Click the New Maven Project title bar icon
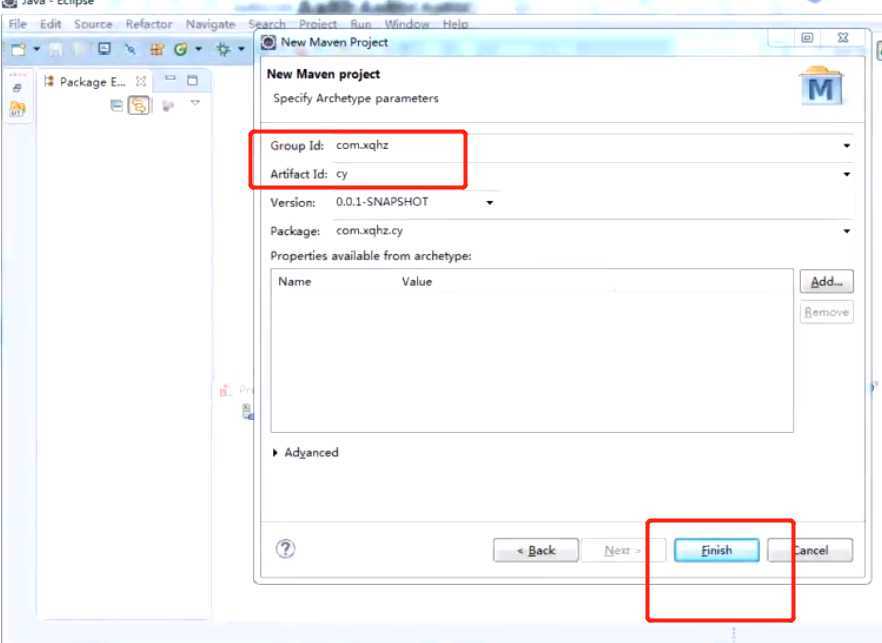 point(268,42)
